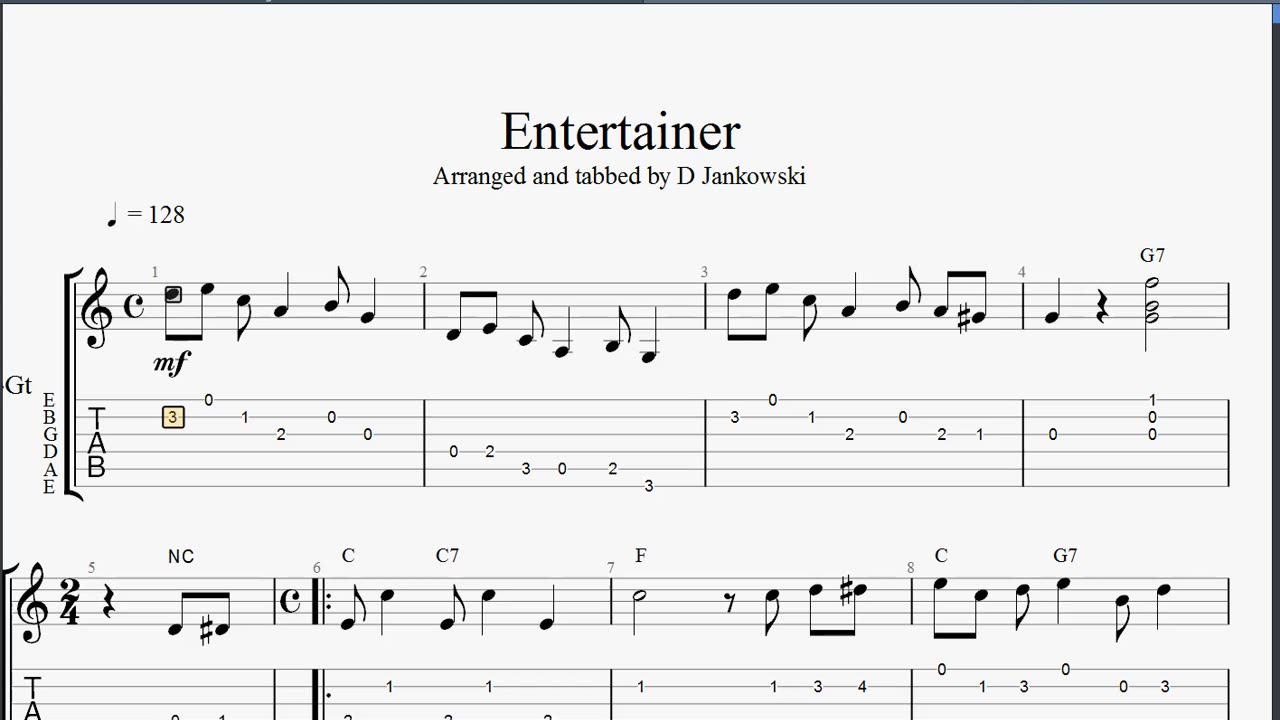Click "Arranged and tabbed by D Jankowski" subtitle
Image resolution: width=1280 pixels, height=720 pixels.
(x=619, y=176)
